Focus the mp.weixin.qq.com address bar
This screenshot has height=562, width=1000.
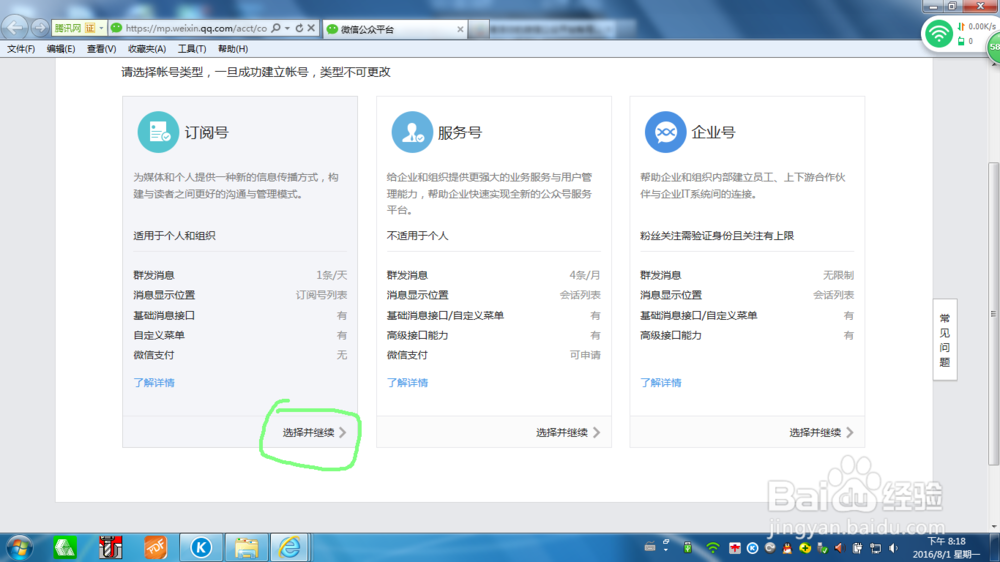point(196,28)
